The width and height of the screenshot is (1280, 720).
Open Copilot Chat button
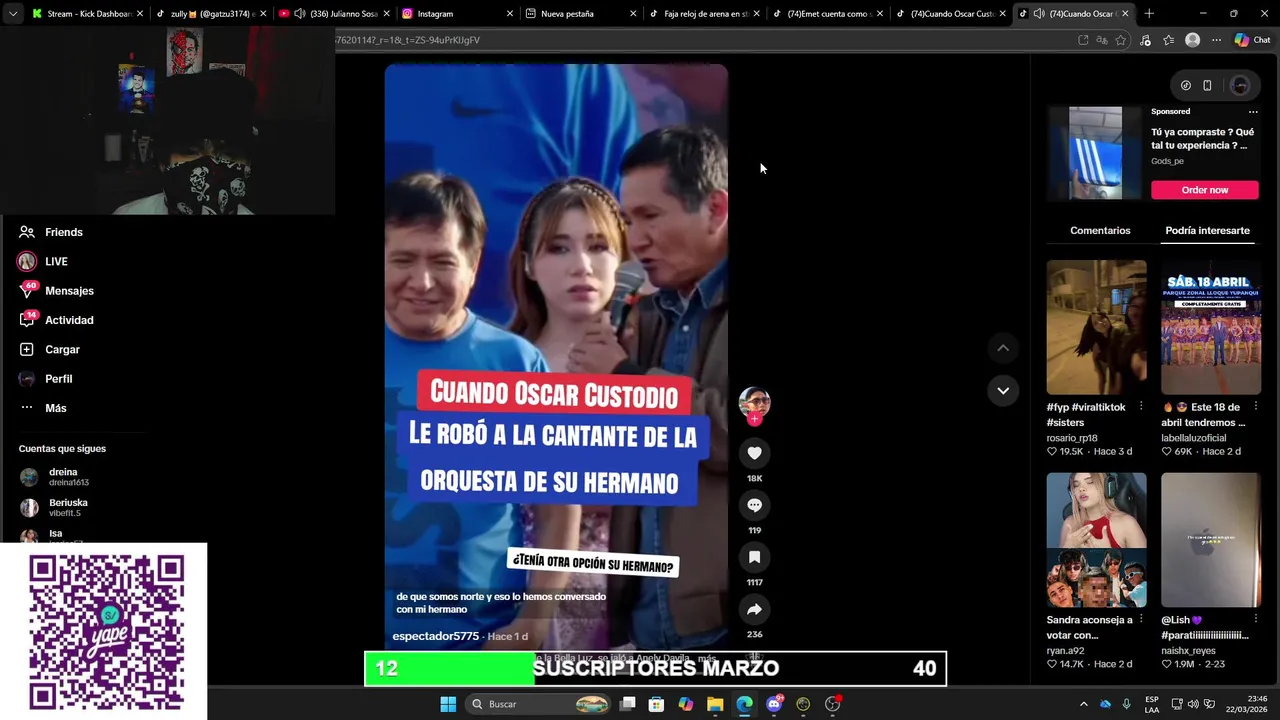coord(1252,40)
